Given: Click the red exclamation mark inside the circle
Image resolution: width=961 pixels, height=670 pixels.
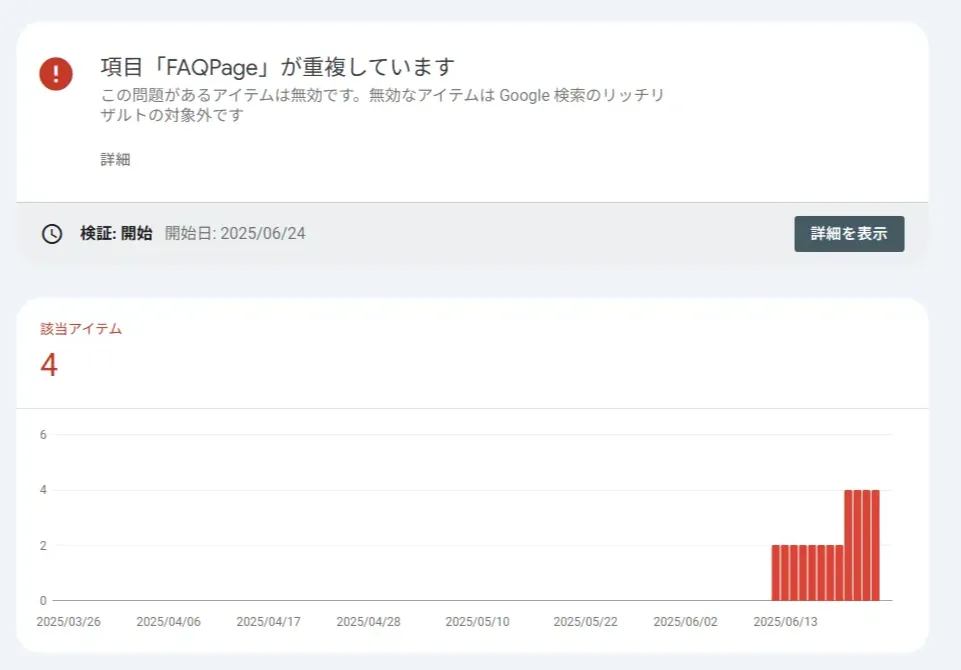Looking at the screenshot, I should (x=56, y=74).
